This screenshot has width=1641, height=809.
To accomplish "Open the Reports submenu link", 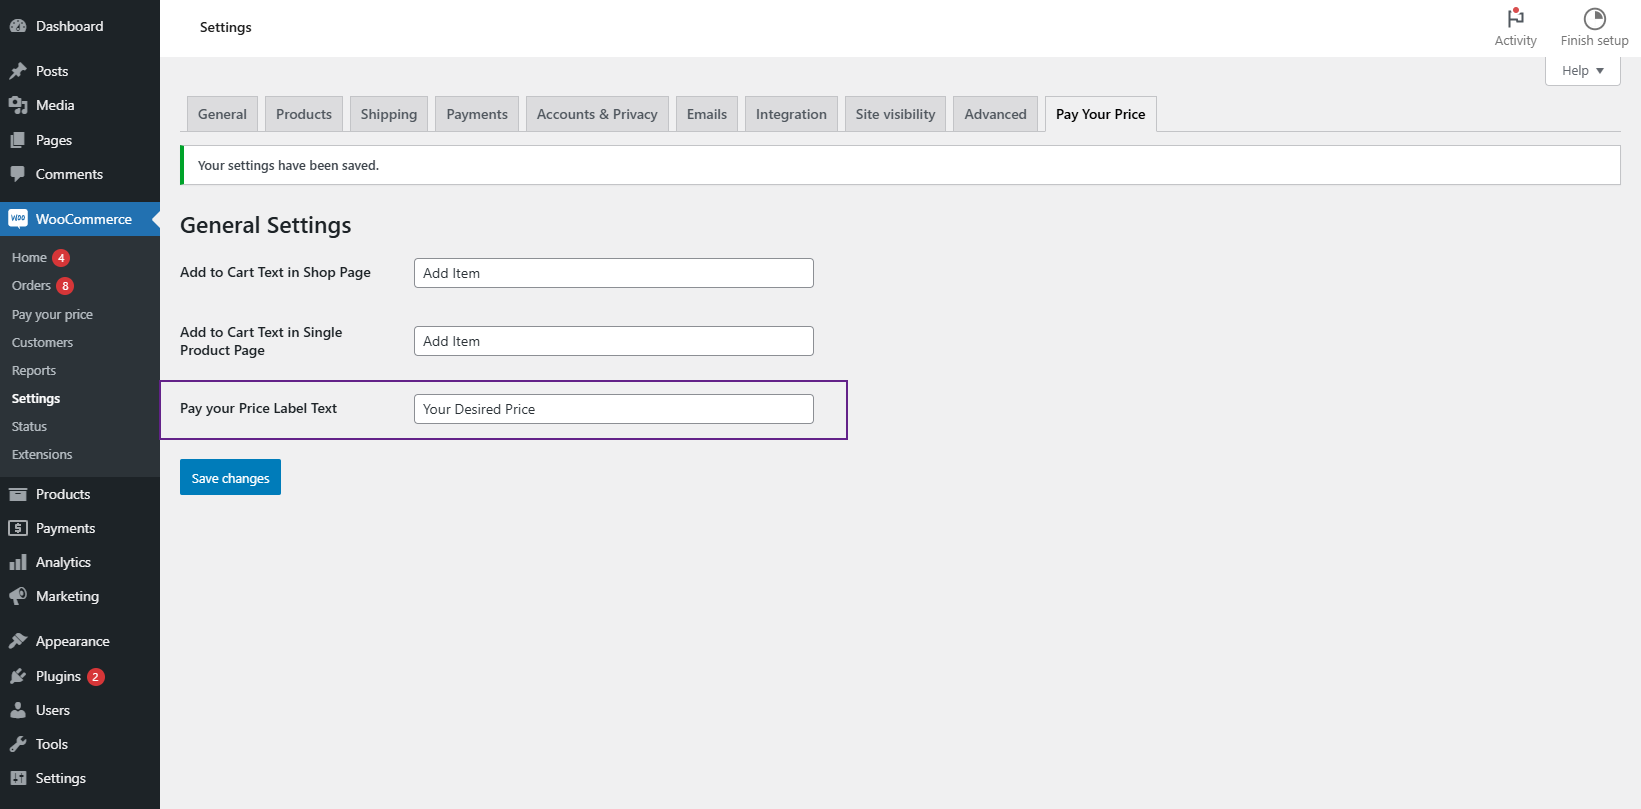I will coord(34,370).
